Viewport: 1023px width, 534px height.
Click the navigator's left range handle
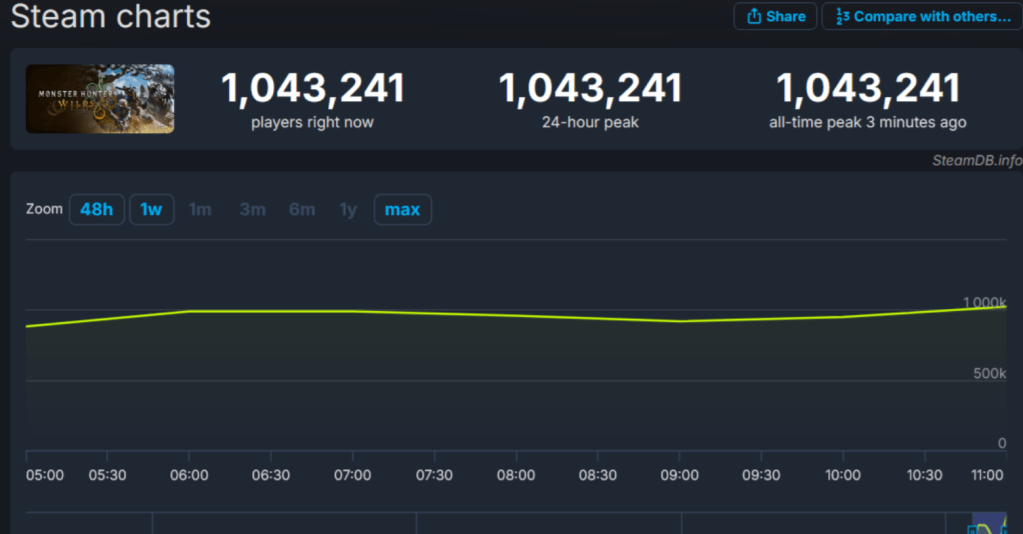coord(971,528)
